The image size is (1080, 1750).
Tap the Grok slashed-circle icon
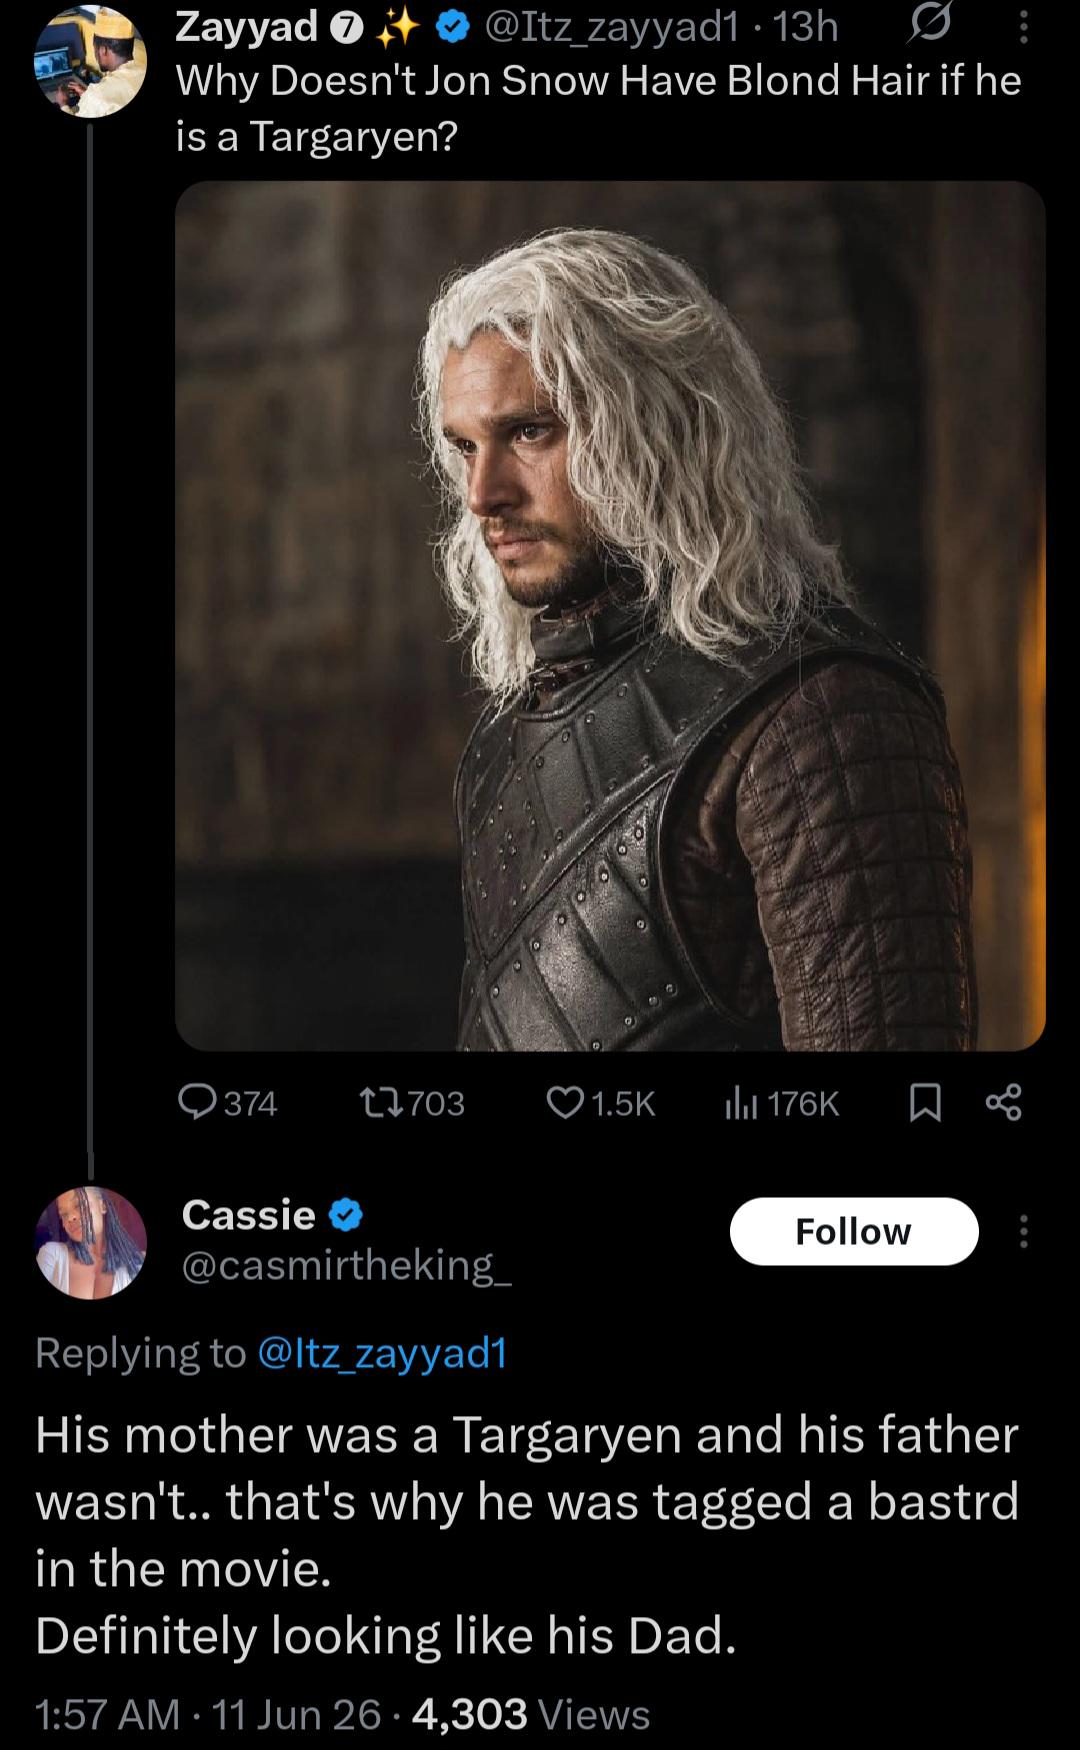927,28
